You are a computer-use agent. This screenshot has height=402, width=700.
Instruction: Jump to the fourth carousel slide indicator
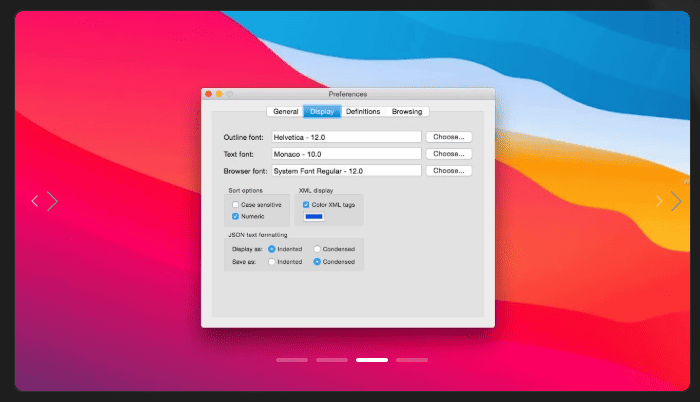point(412,360)
